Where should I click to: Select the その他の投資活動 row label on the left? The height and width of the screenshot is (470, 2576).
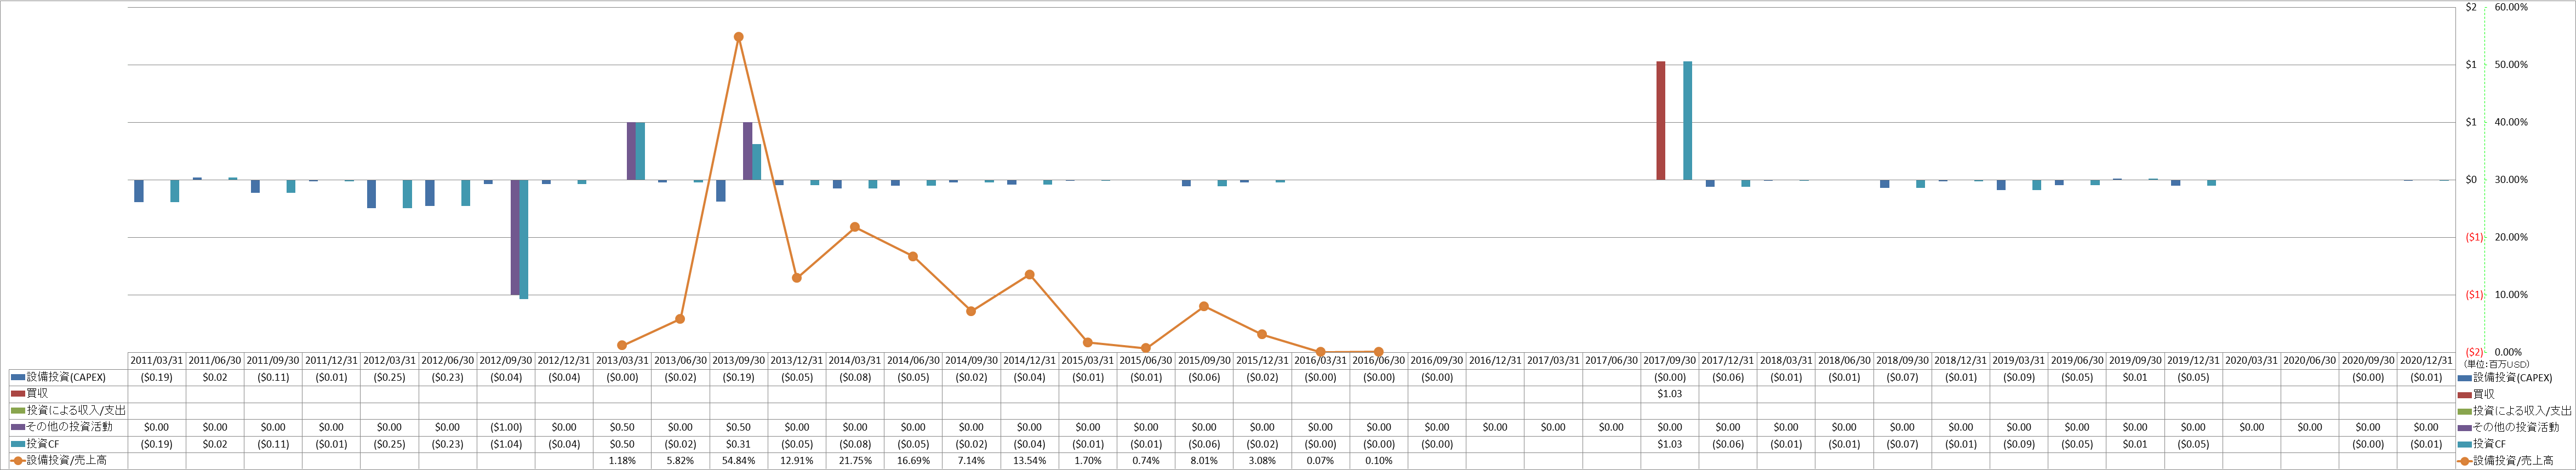[69, 427]
